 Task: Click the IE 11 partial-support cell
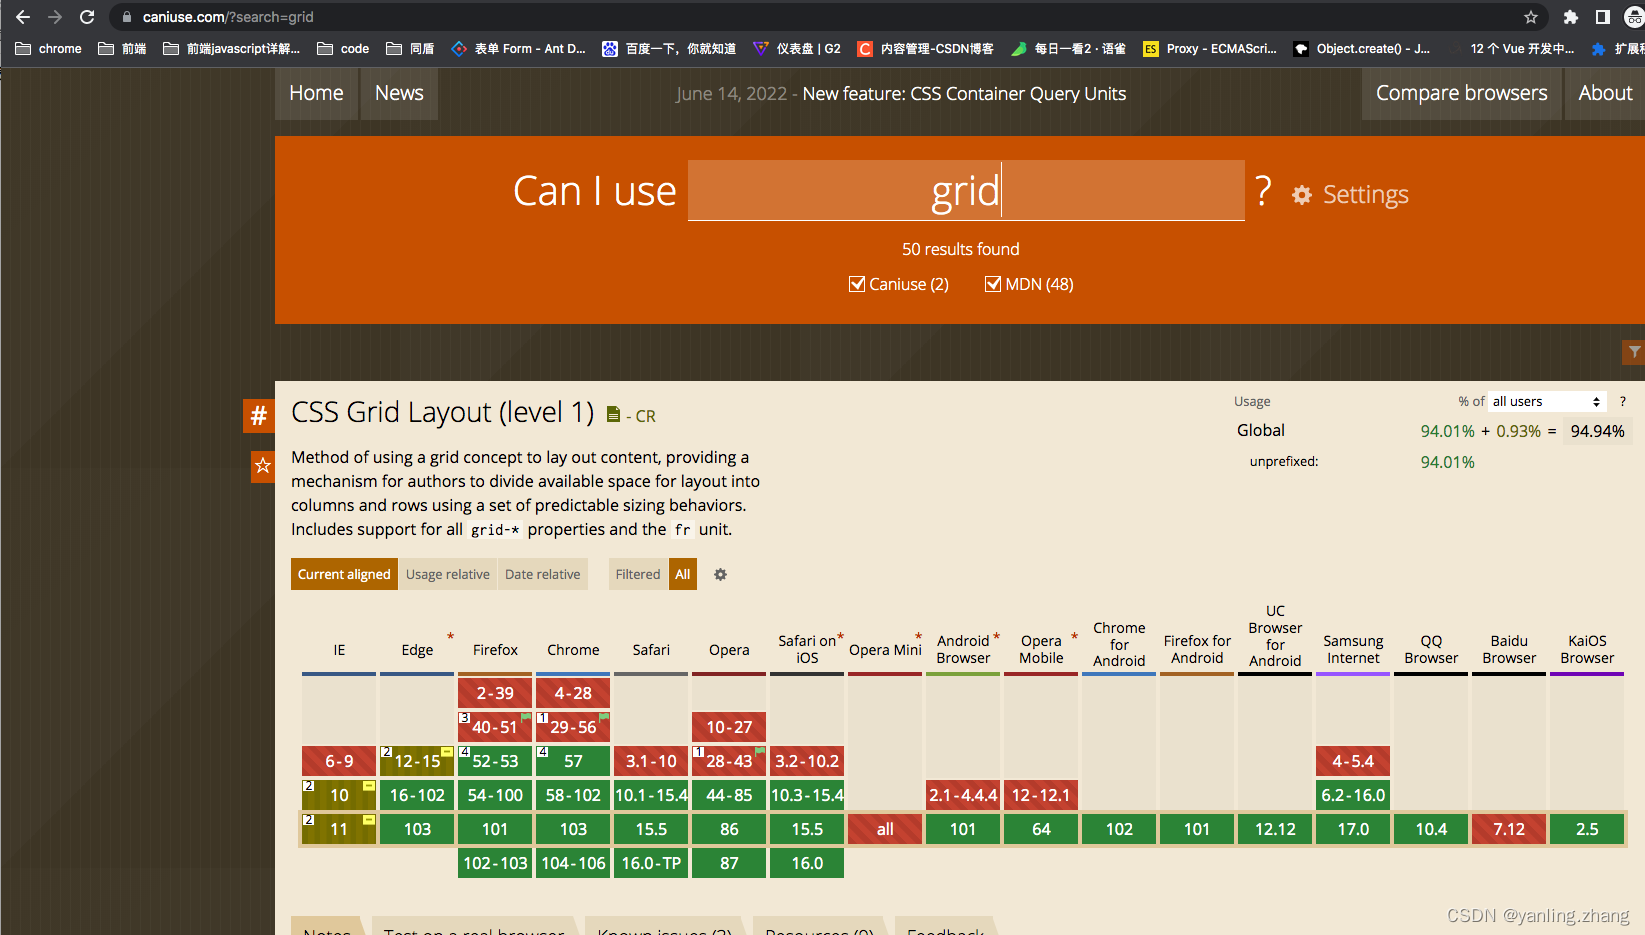point(339,829)
